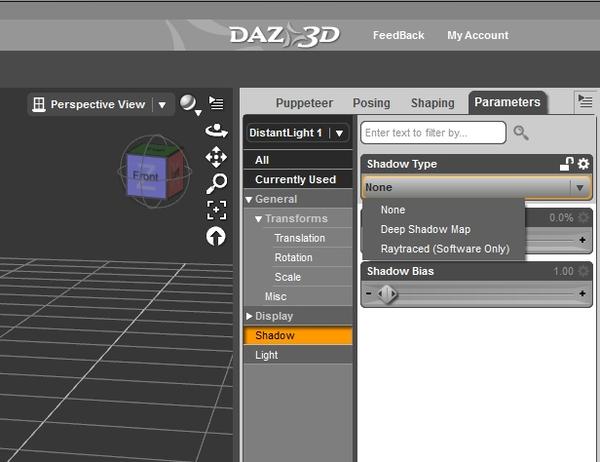Viewport: 600px width, 462px height.
Task: Select the pan view tool
Action: tap(216, 157)
